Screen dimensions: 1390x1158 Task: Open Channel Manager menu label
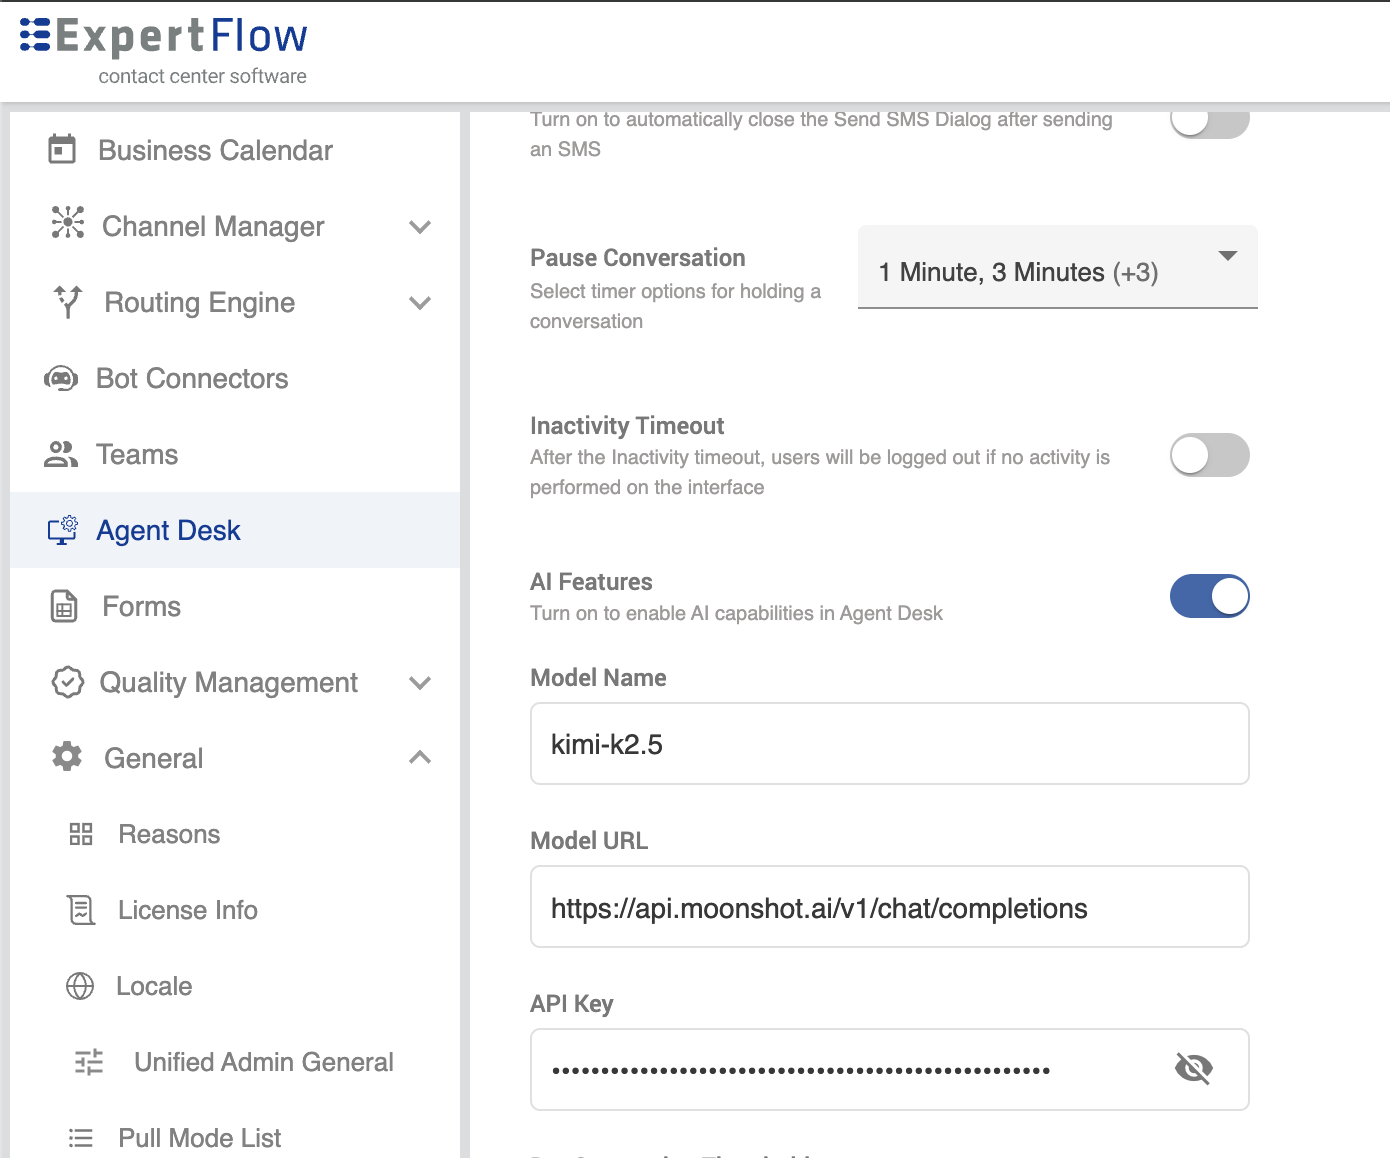[x=213, y=227]
